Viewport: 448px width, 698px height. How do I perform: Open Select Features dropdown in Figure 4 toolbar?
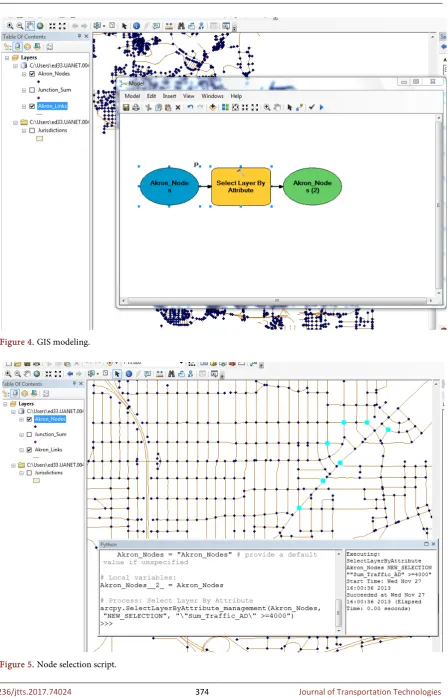click(104, 26)
